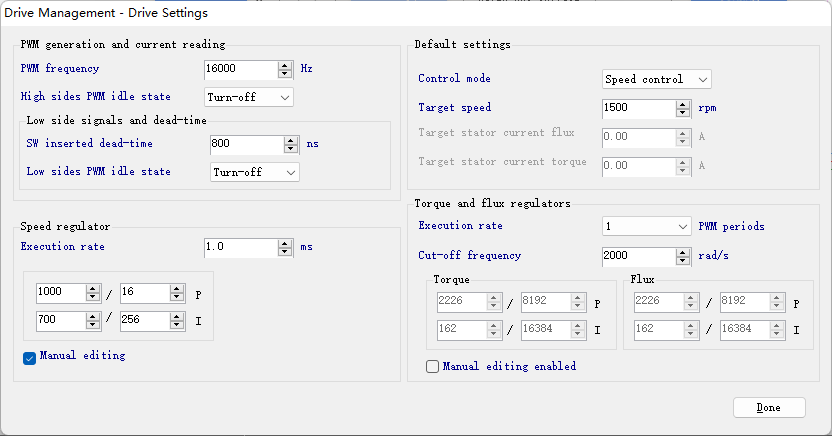
Task: Click the SW inserted dead-time label
Action: coord(90,143)
